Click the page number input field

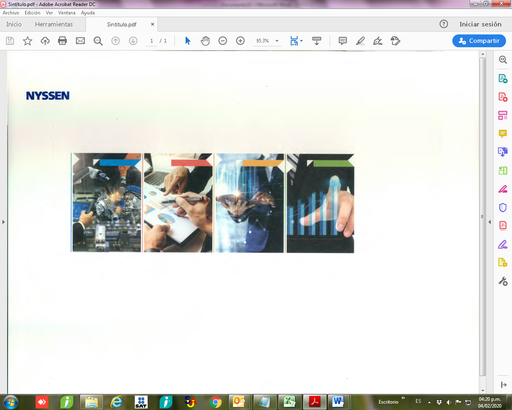click(151, 41)
